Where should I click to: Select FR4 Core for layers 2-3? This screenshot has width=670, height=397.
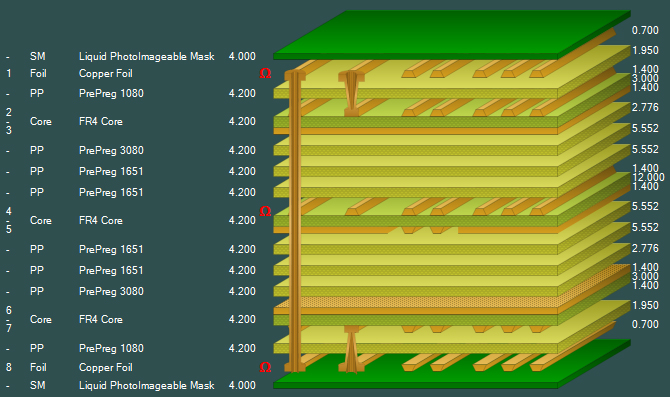101,121
